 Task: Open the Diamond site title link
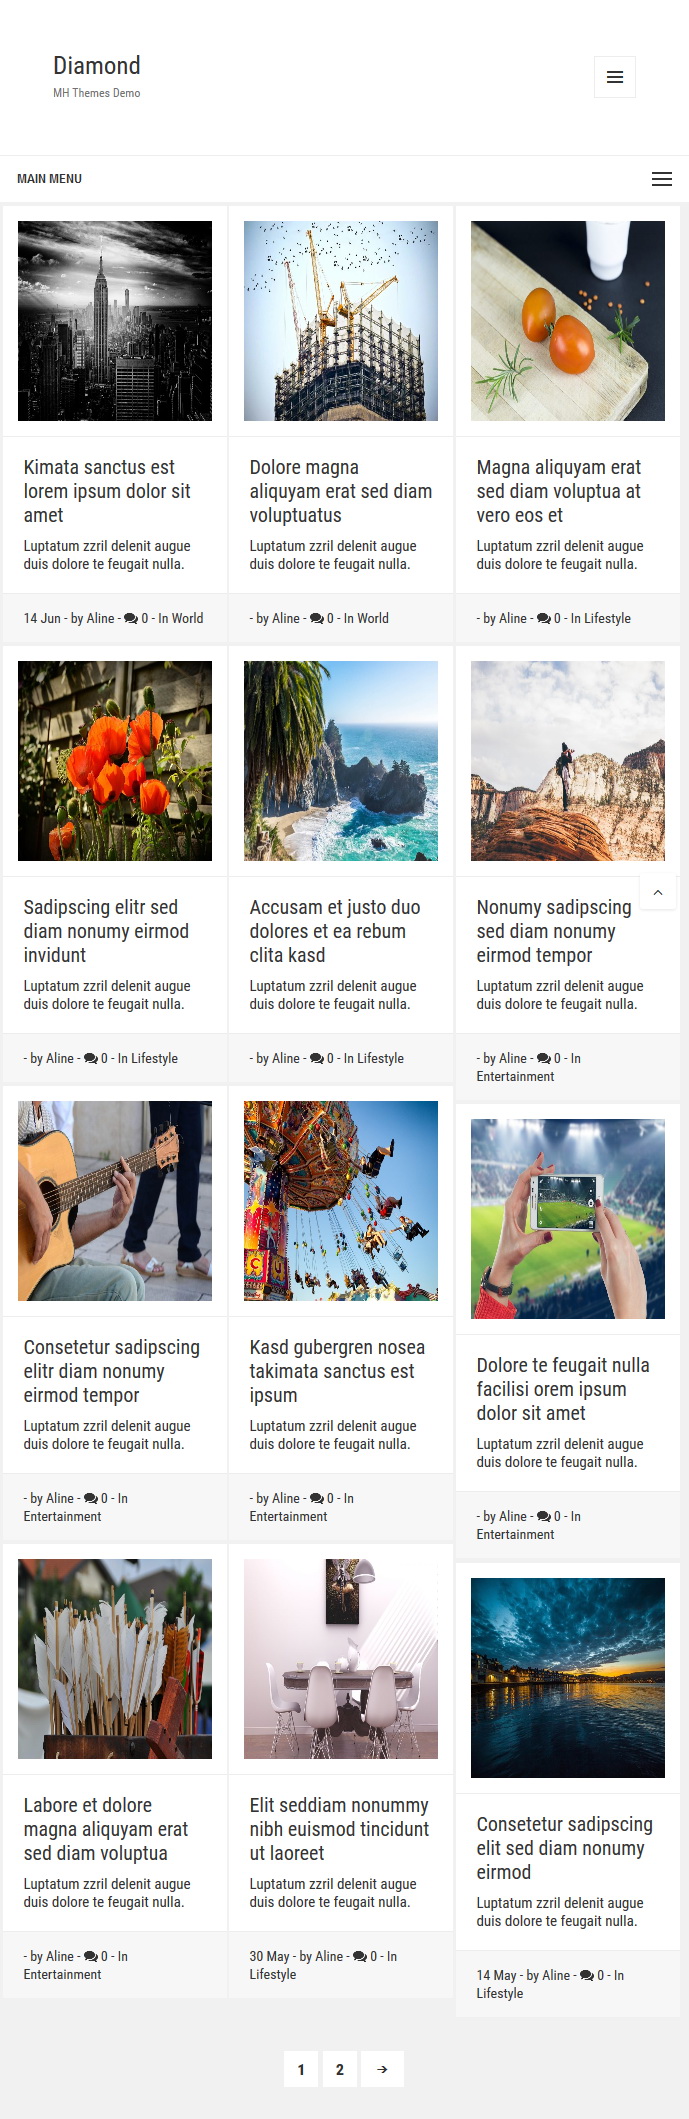(x=97, y=66)
